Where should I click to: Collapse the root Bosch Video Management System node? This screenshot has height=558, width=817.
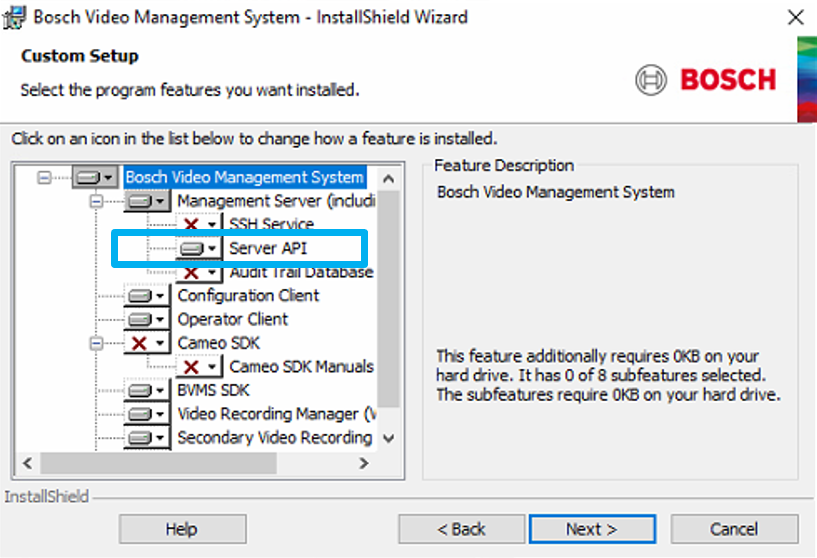(44, 177)
